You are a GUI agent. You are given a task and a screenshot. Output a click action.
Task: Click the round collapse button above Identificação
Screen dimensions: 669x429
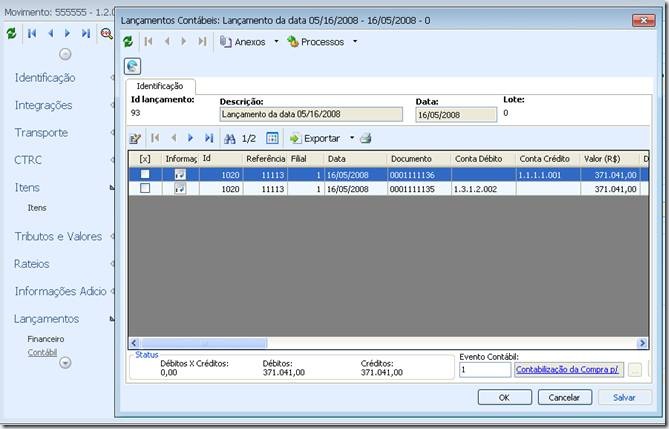(65, 54)
